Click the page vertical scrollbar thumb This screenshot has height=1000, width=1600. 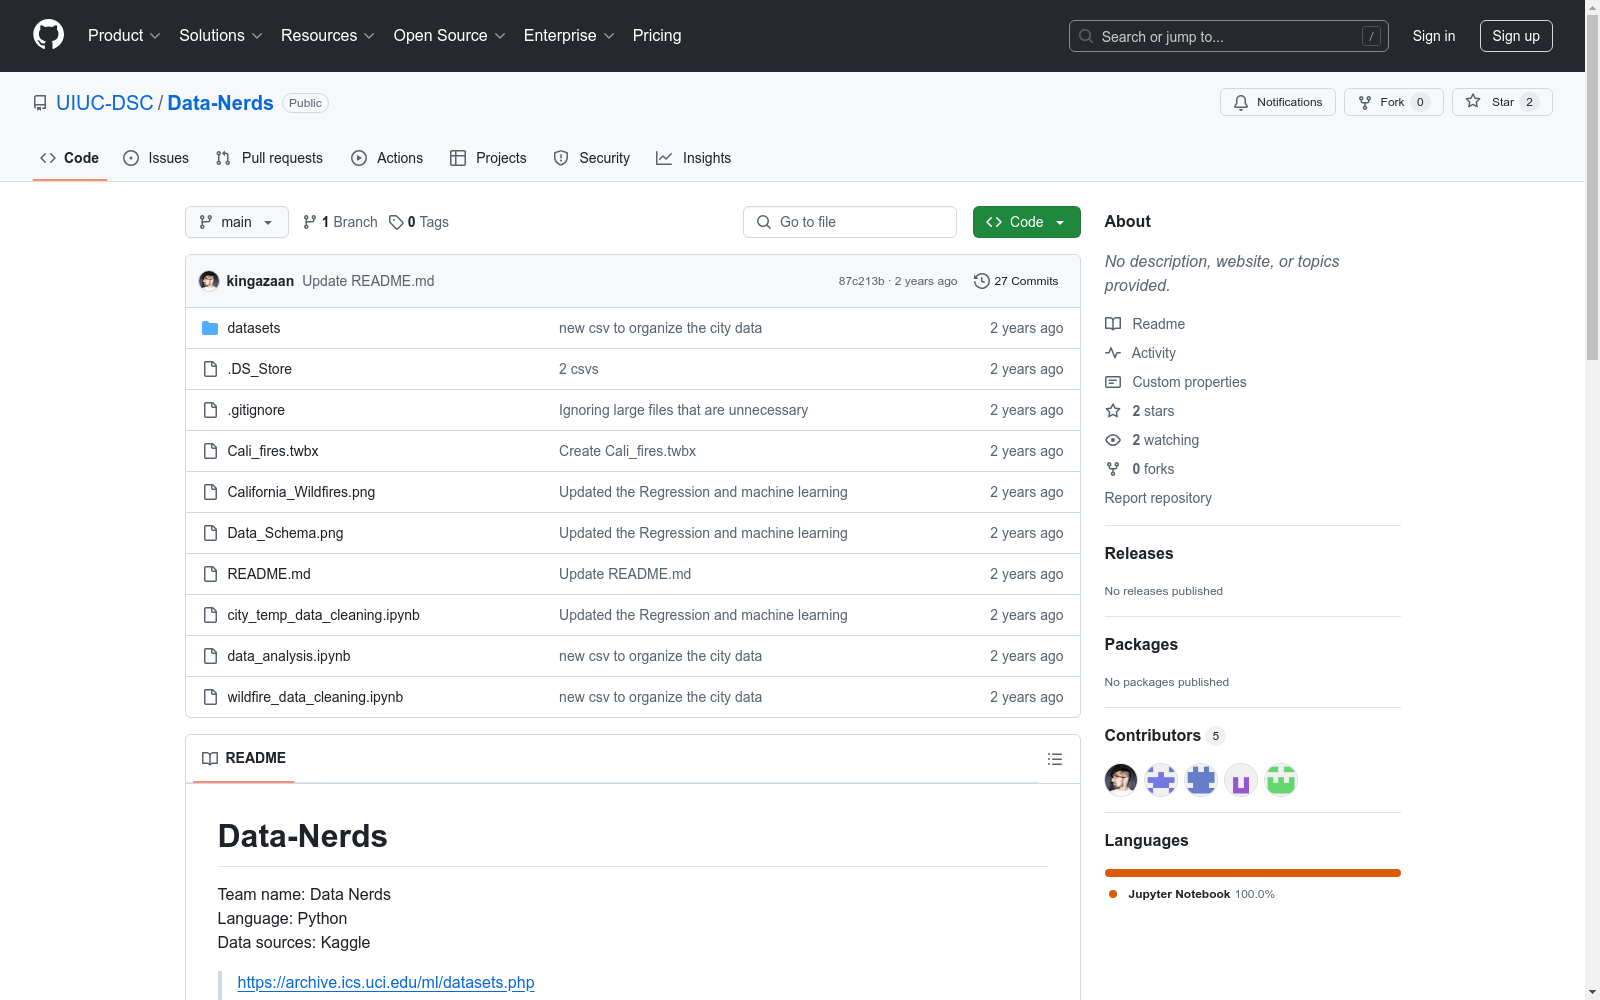[1592, 186]
